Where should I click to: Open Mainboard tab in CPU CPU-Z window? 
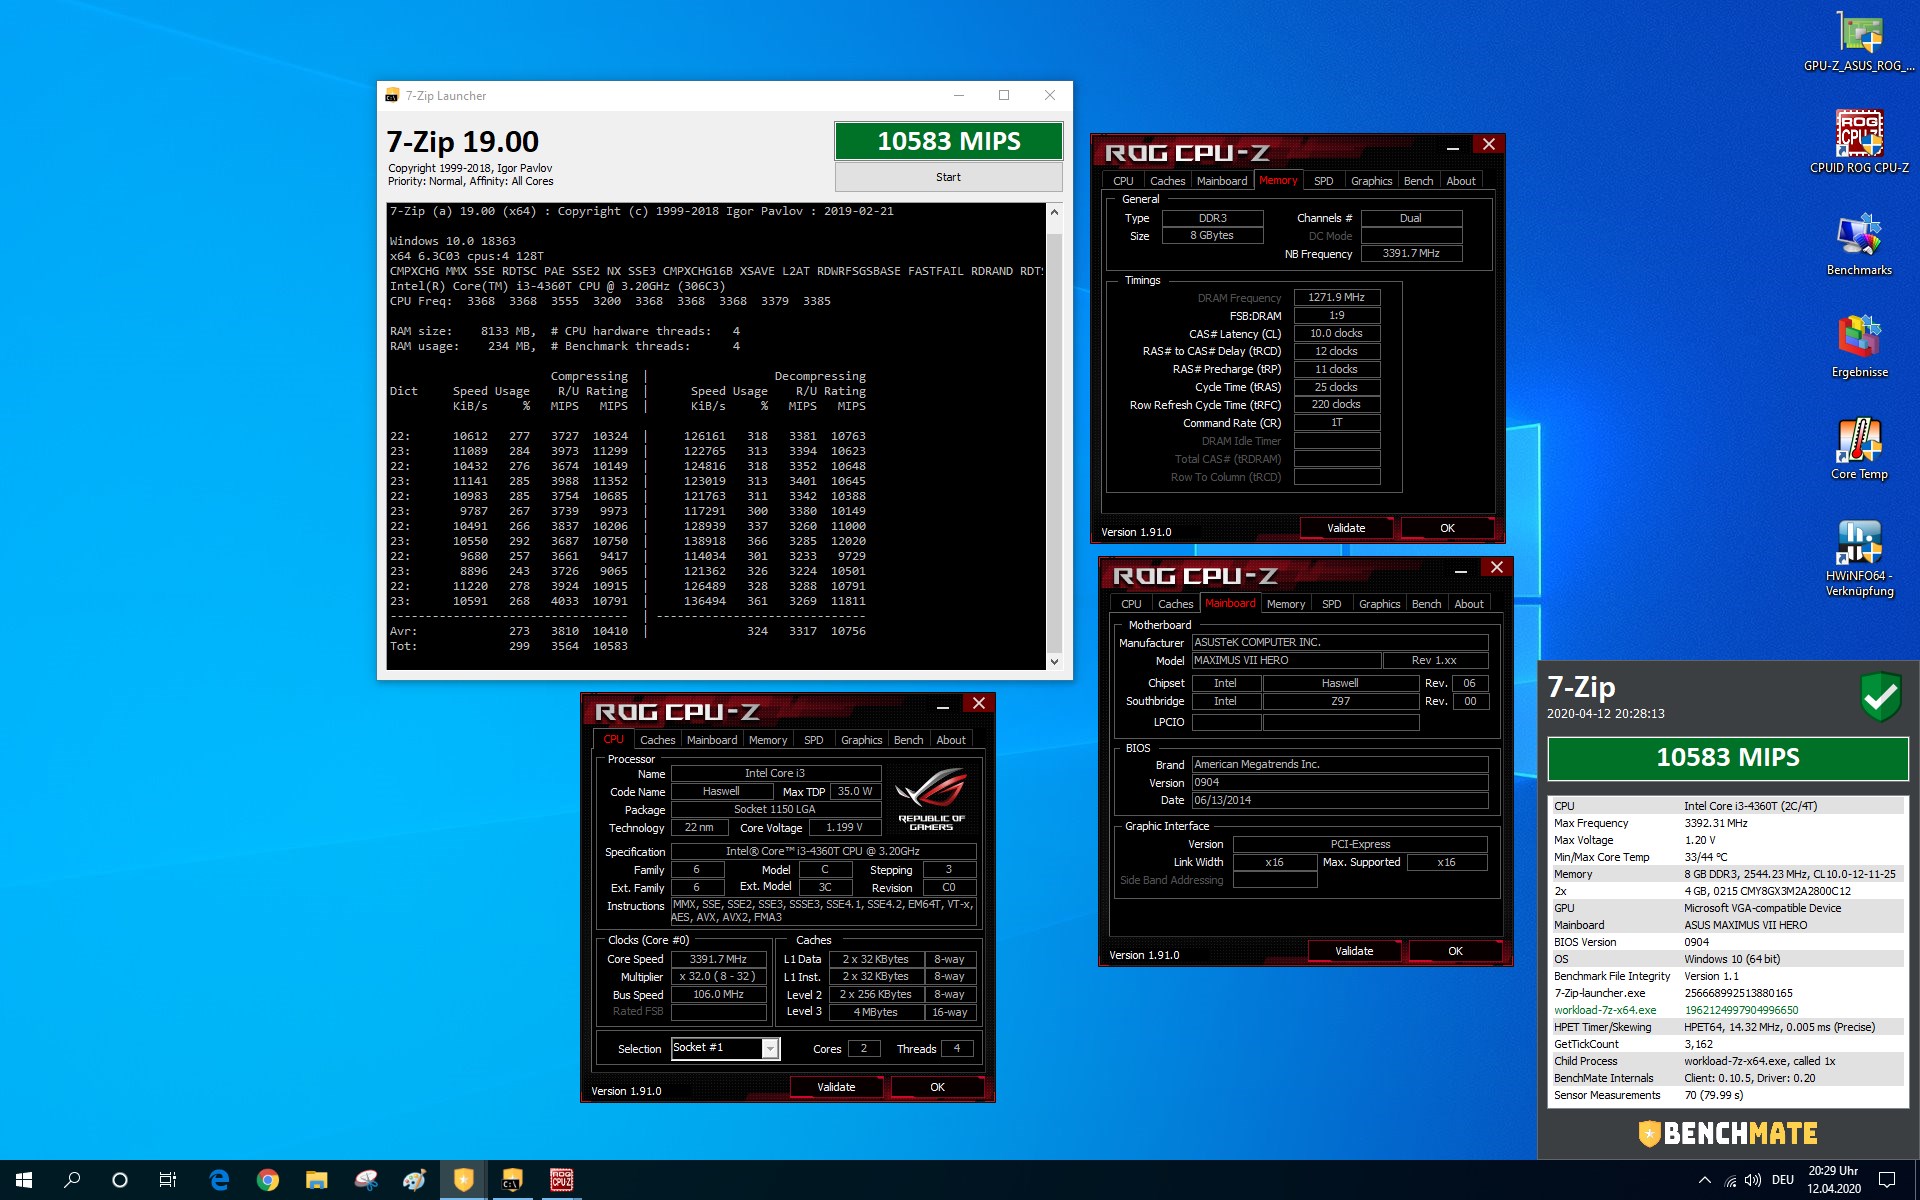pos(712,740)
